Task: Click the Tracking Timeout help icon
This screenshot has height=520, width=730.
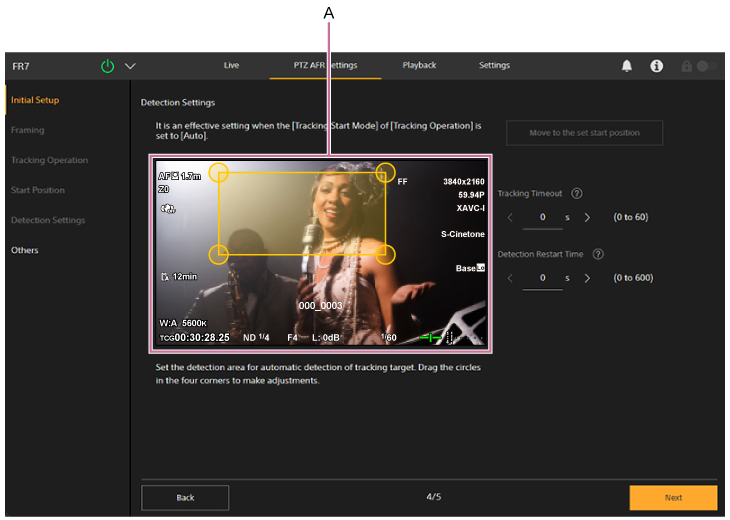Action: 577,193
